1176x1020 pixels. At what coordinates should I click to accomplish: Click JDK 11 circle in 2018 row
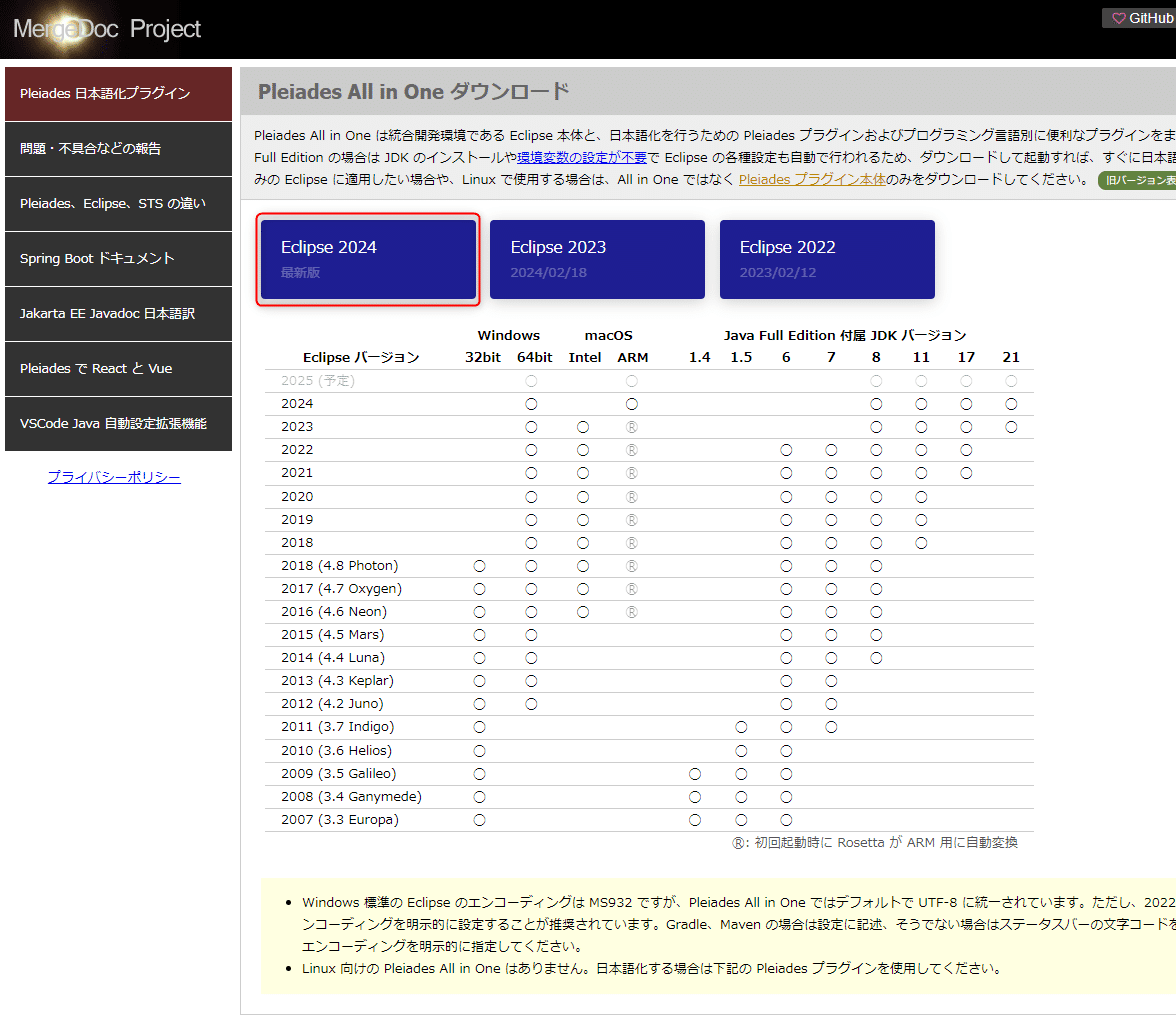(x=921, y=543)
